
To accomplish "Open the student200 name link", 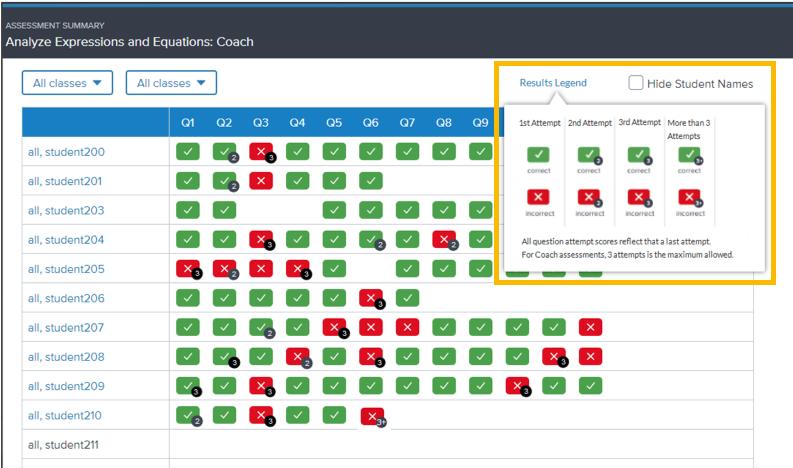I will point(66,153).
